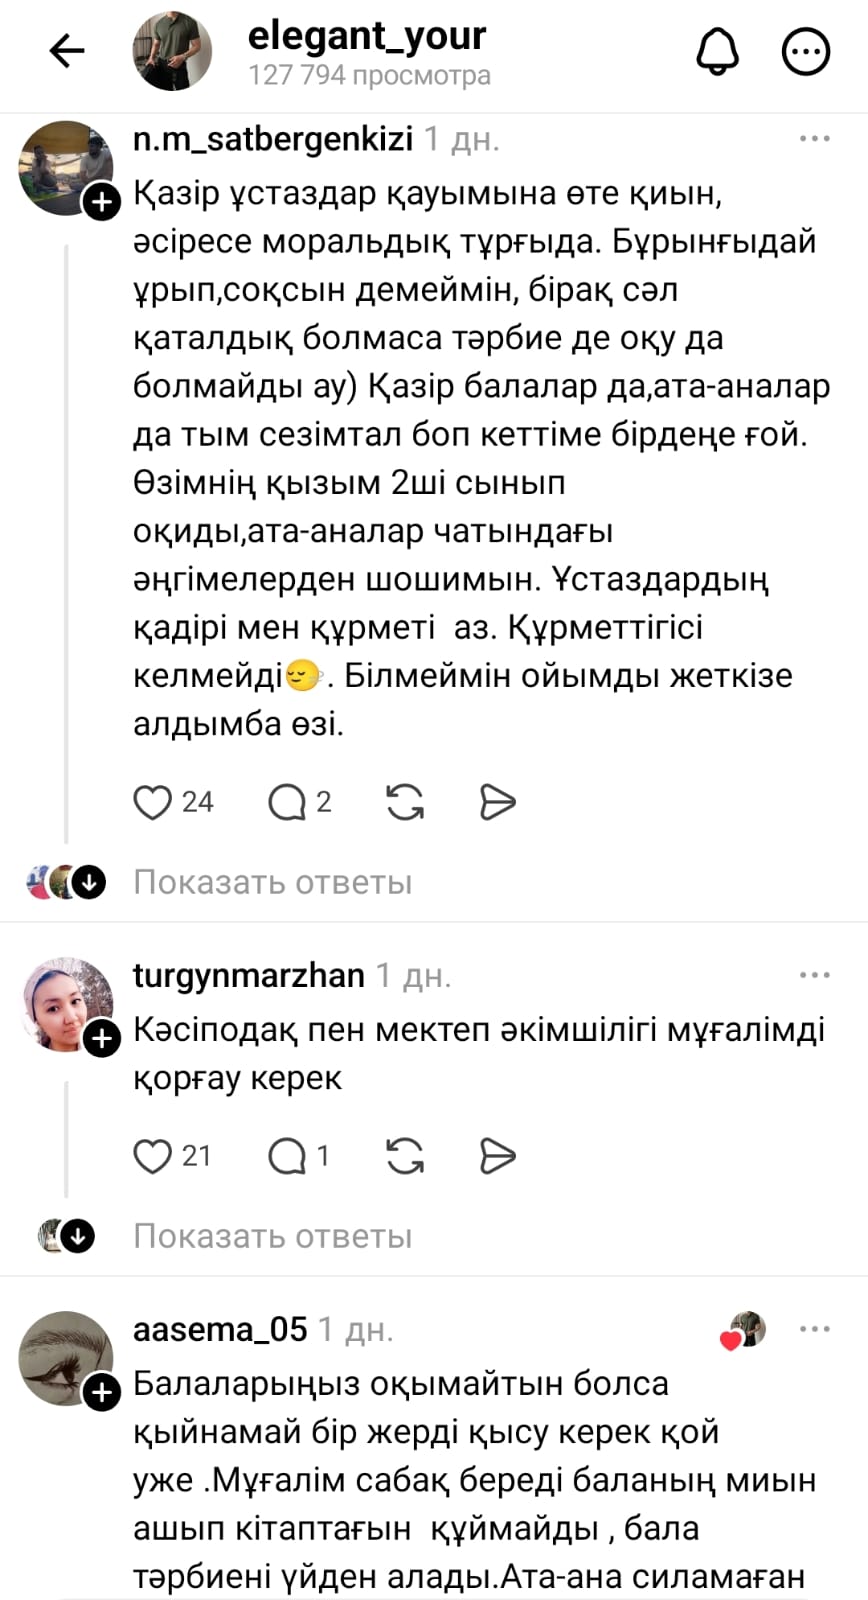868x1600 pixels.
Task: Repost turgynmarzhan's comment
Action: pos(405,1156)
